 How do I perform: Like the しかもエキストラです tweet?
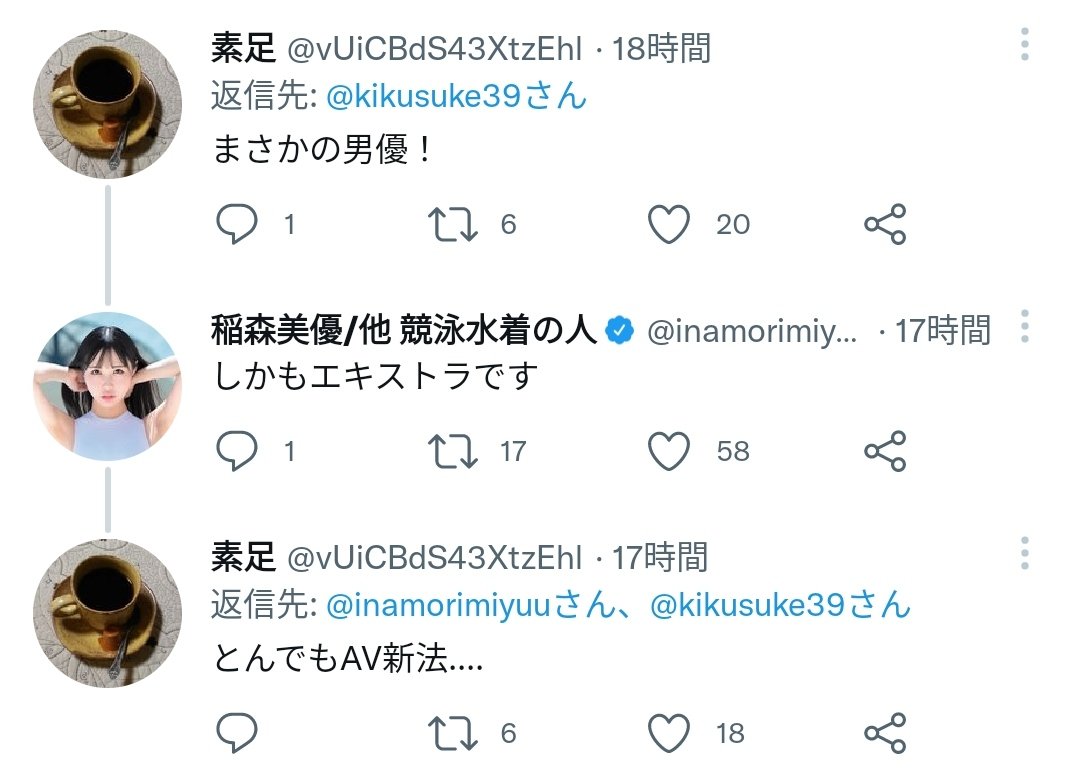(x=669, y=452)
